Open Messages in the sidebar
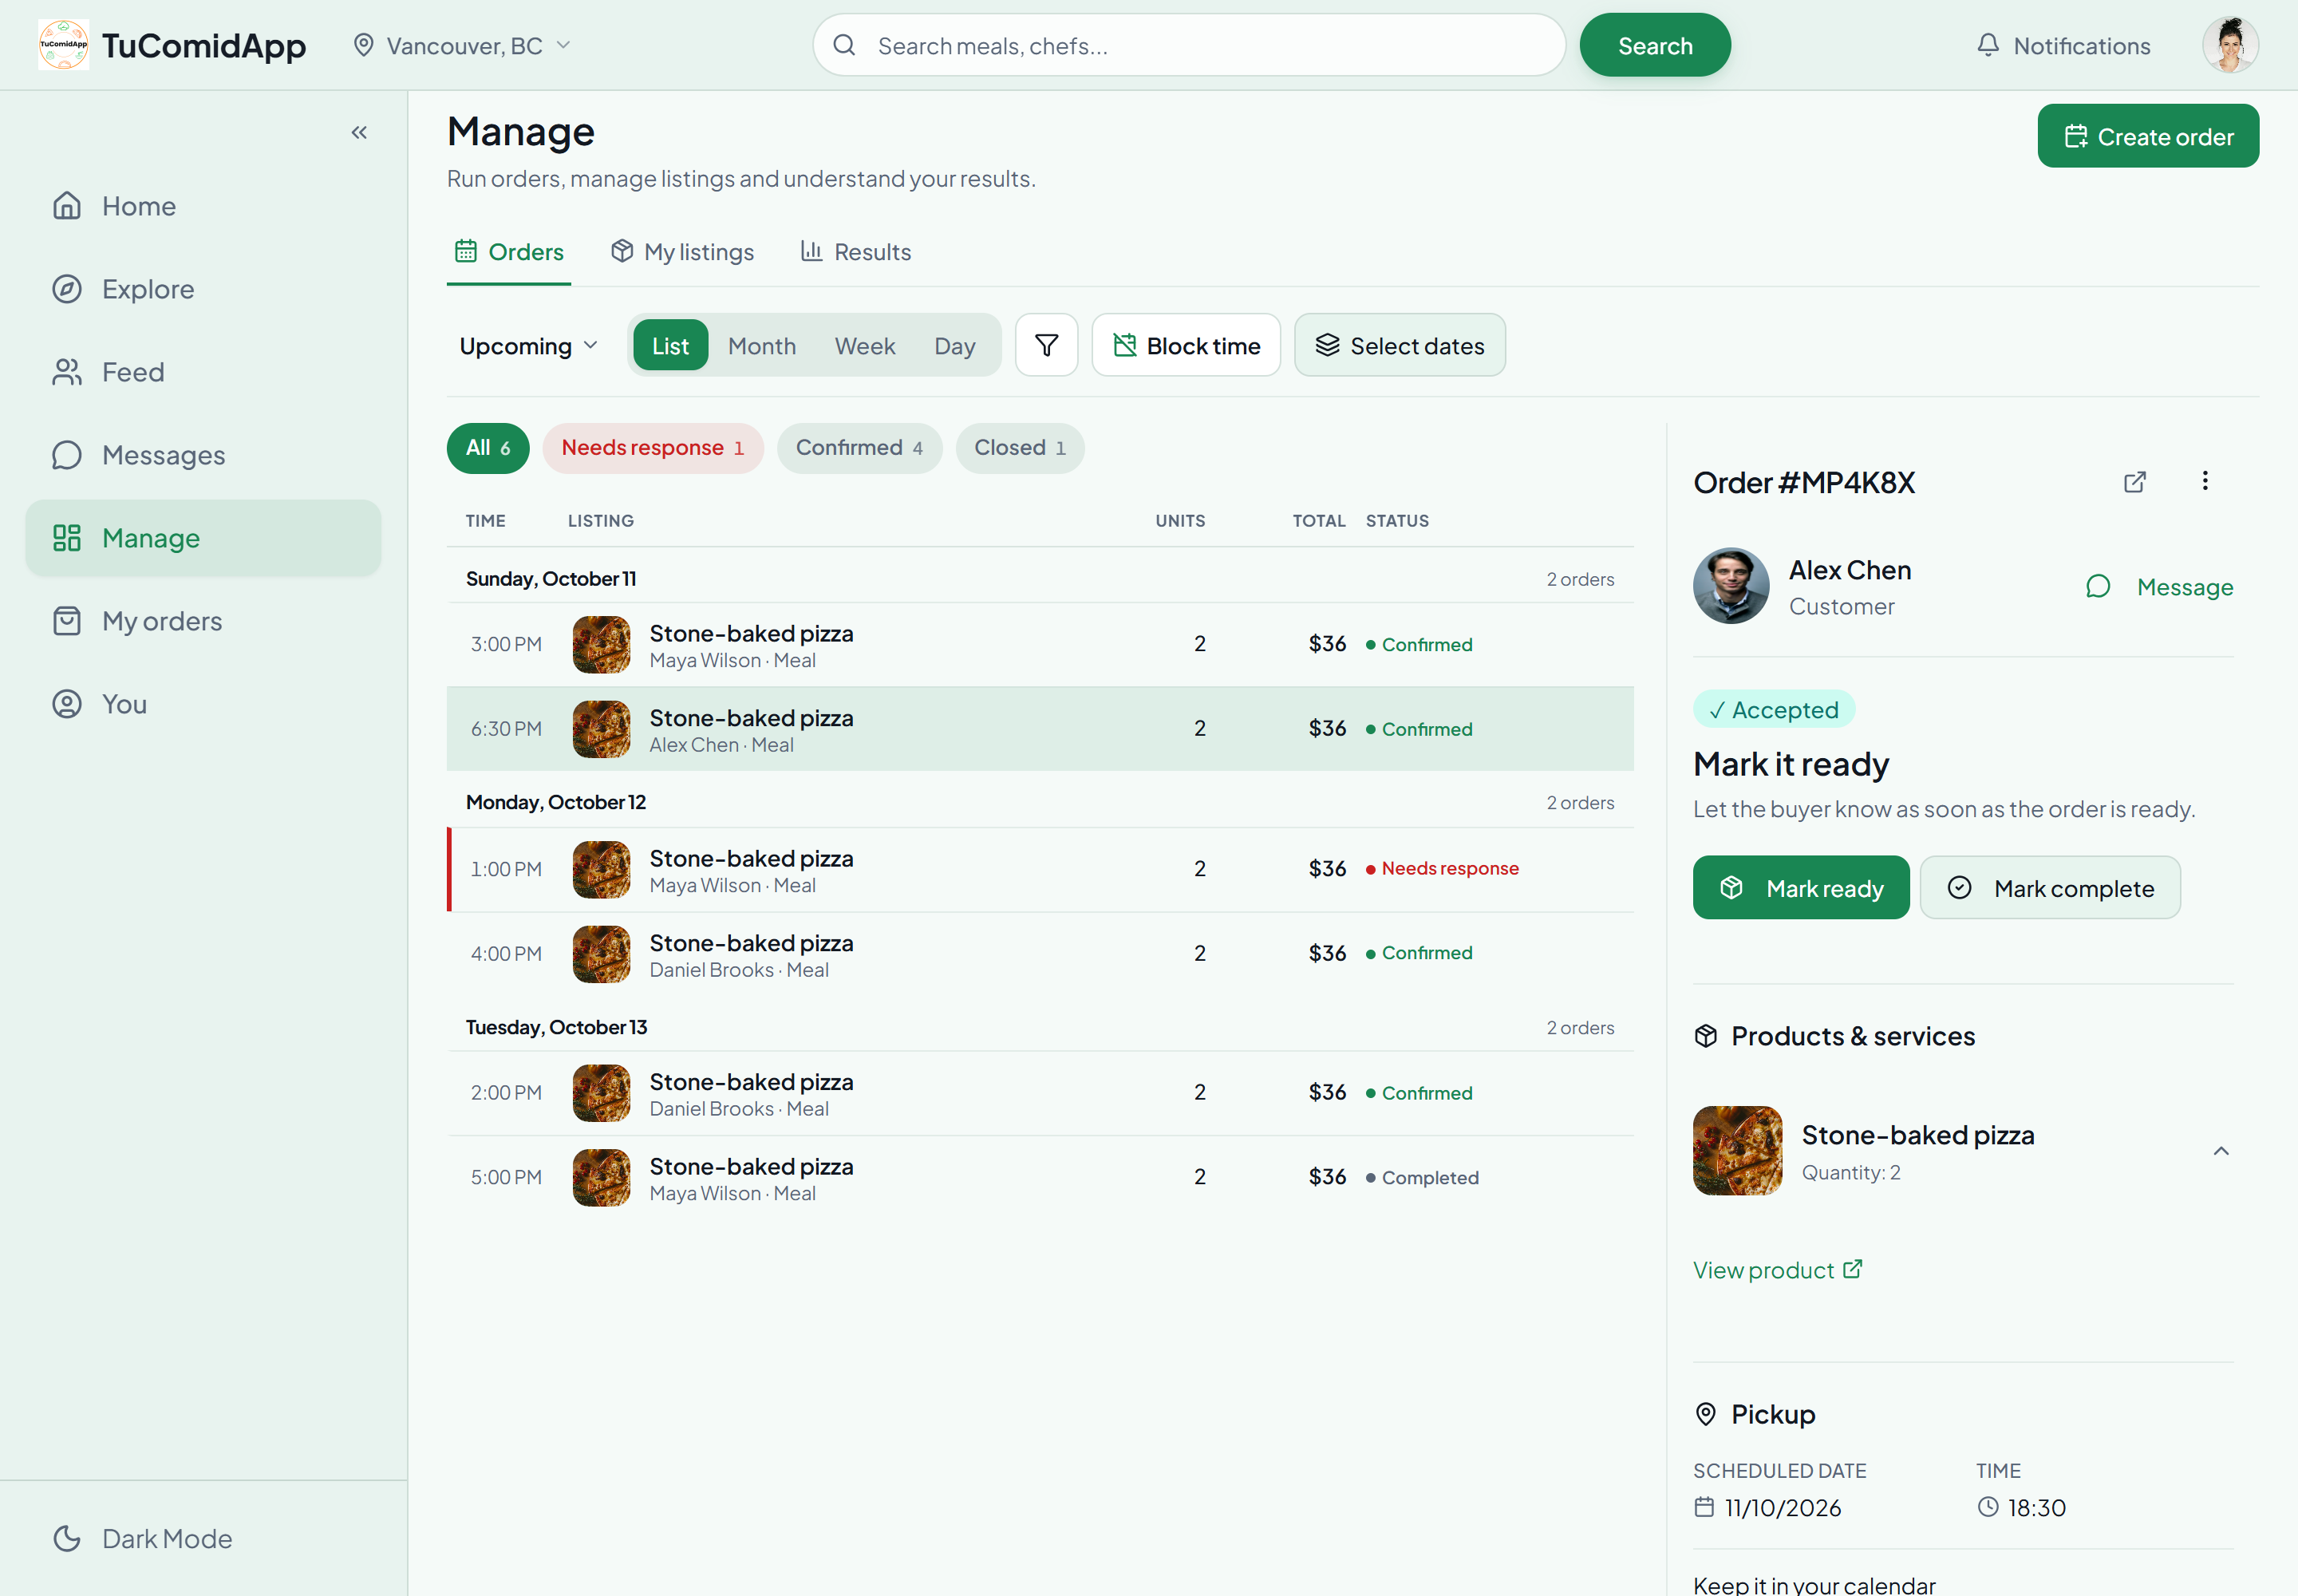The height and width of the screenshot is (1596, 2298). [203, 455]
